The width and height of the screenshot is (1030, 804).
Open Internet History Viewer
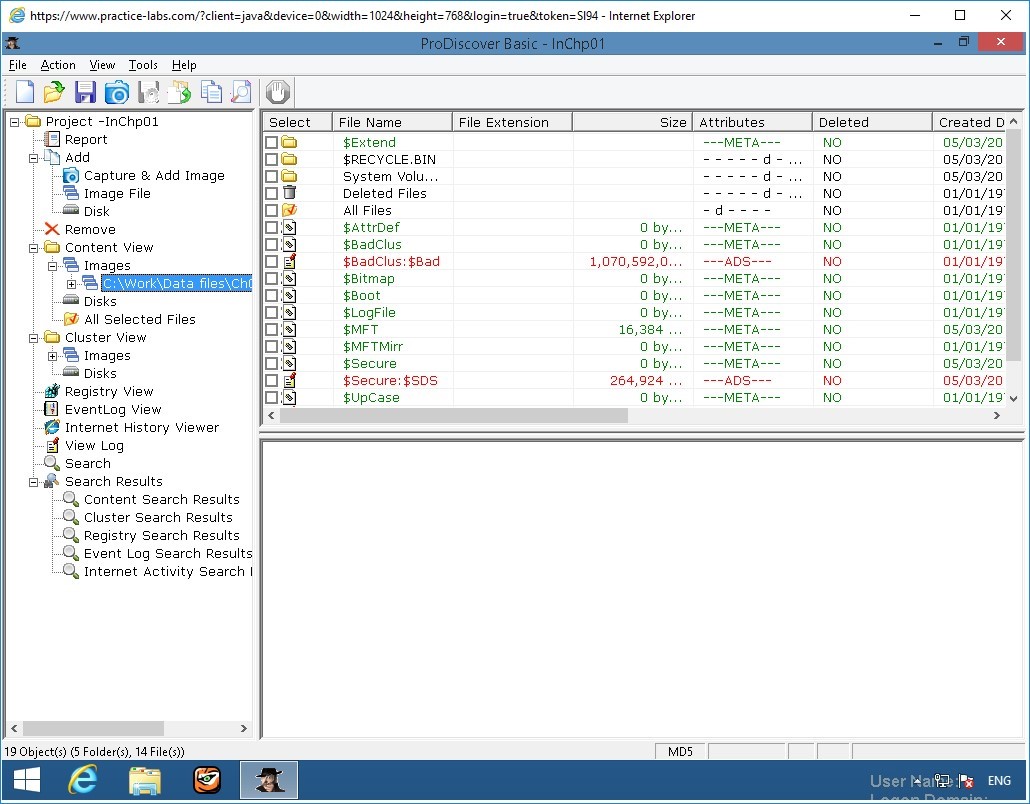[142, 428]
